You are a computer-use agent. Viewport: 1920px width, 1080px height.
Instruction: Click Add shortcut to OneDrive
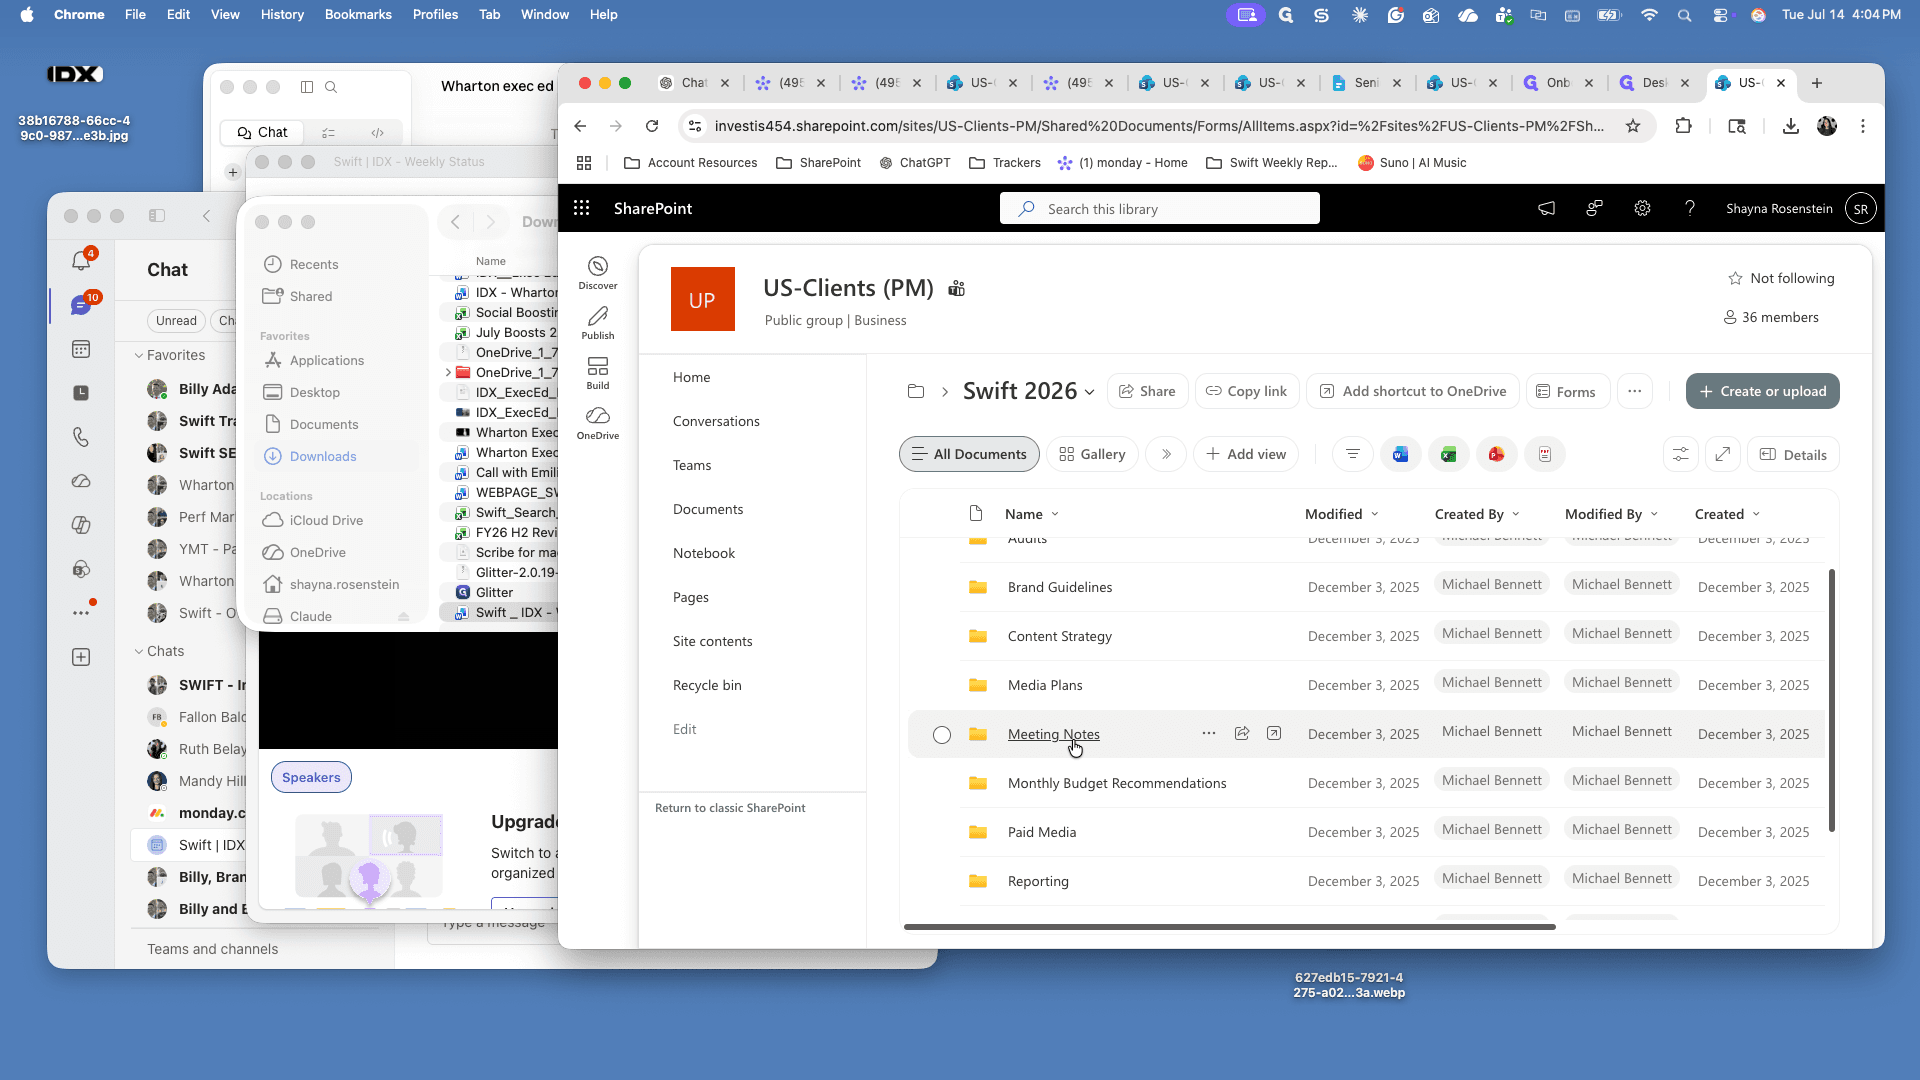point(1412,391)
